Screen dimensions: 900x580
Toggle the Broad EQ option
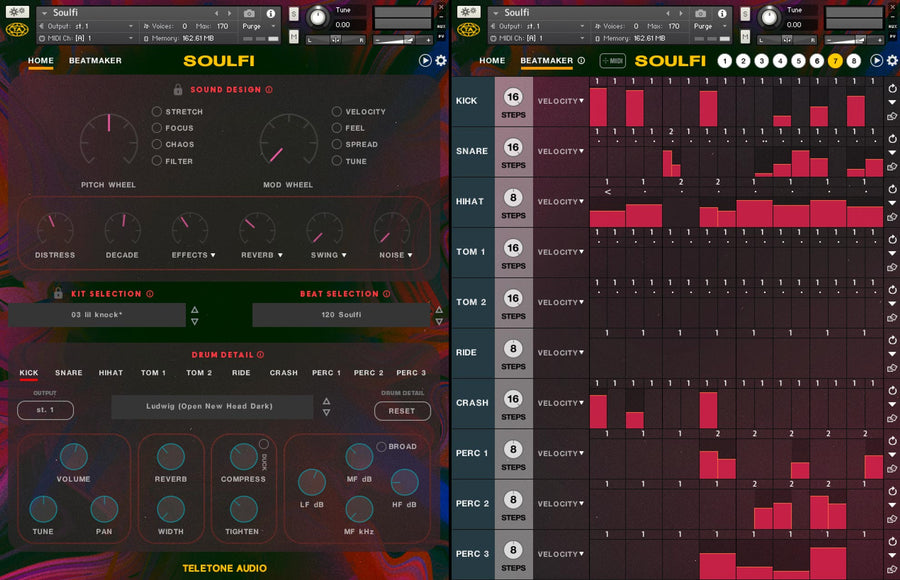click(x=381, y=446)
